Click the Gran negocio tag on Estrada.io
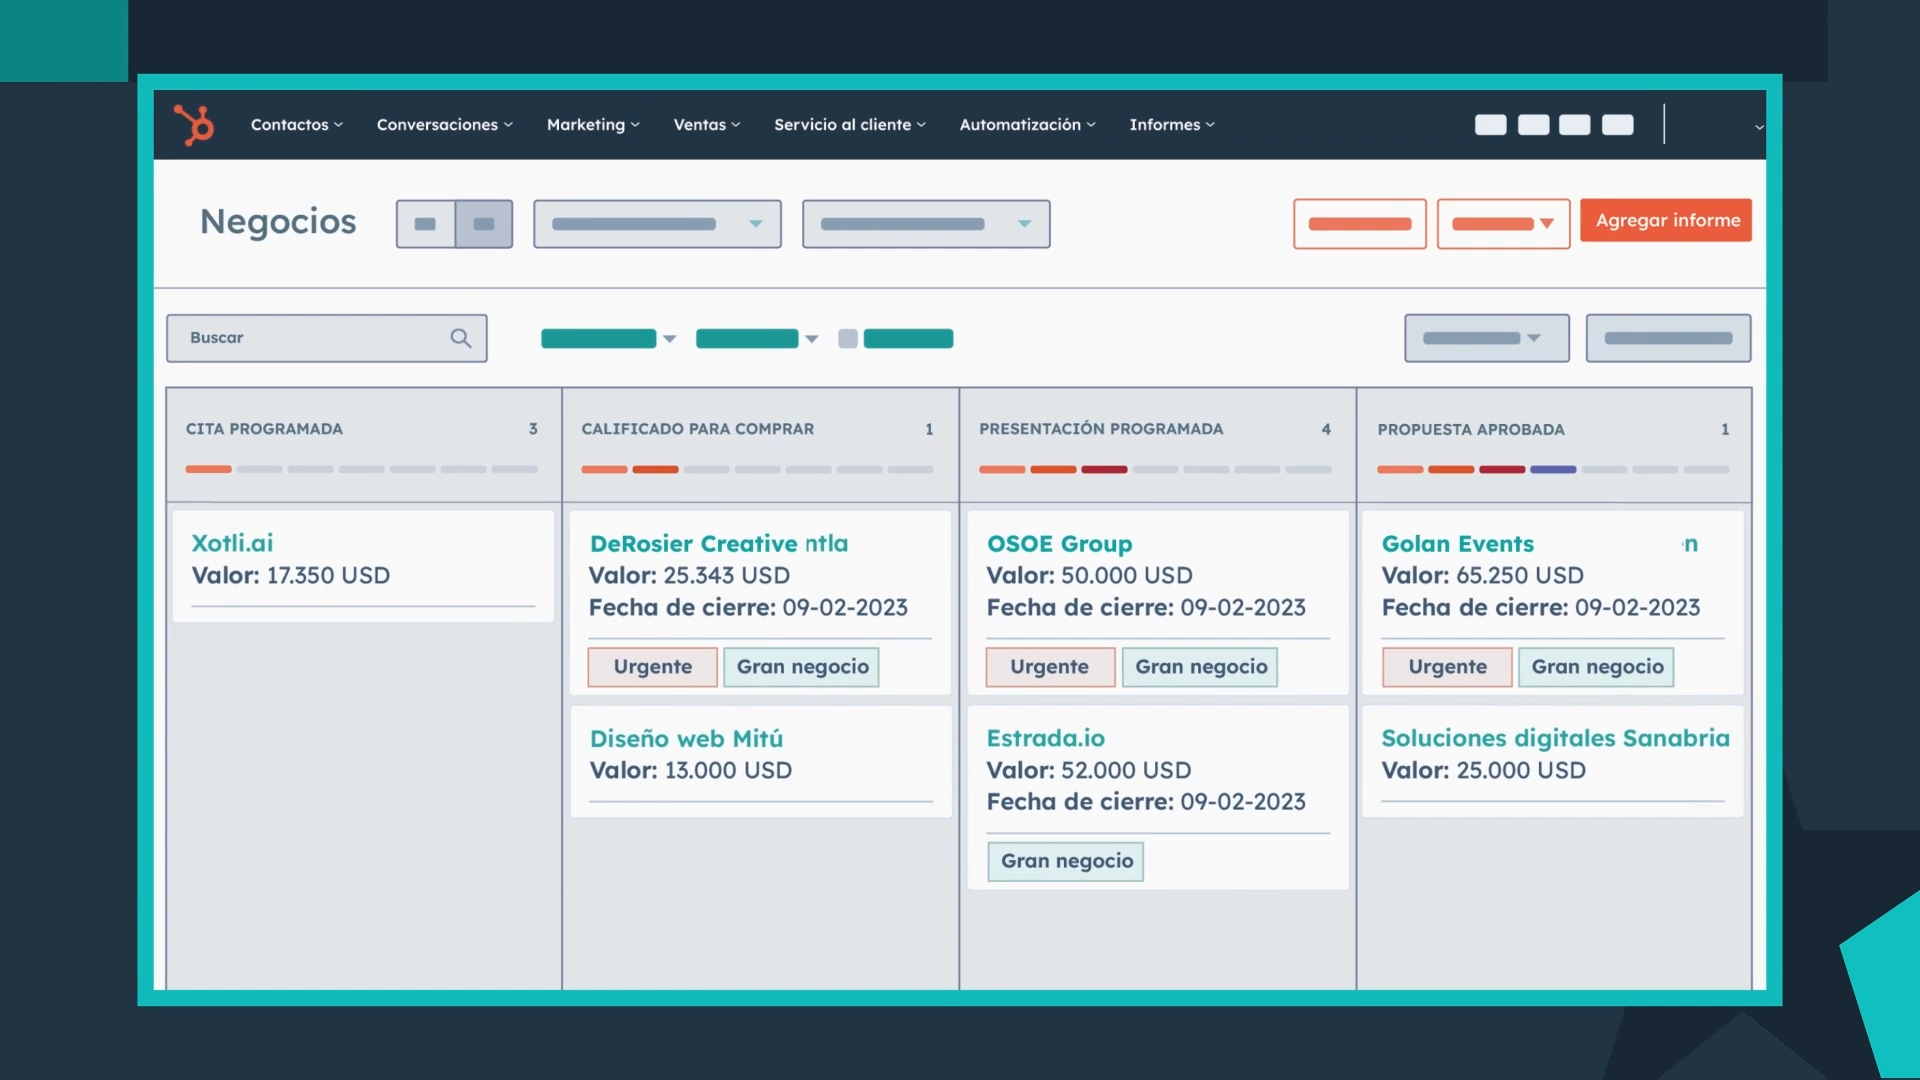Viewport: 1920px width, 1080px height. (1066, 861)
